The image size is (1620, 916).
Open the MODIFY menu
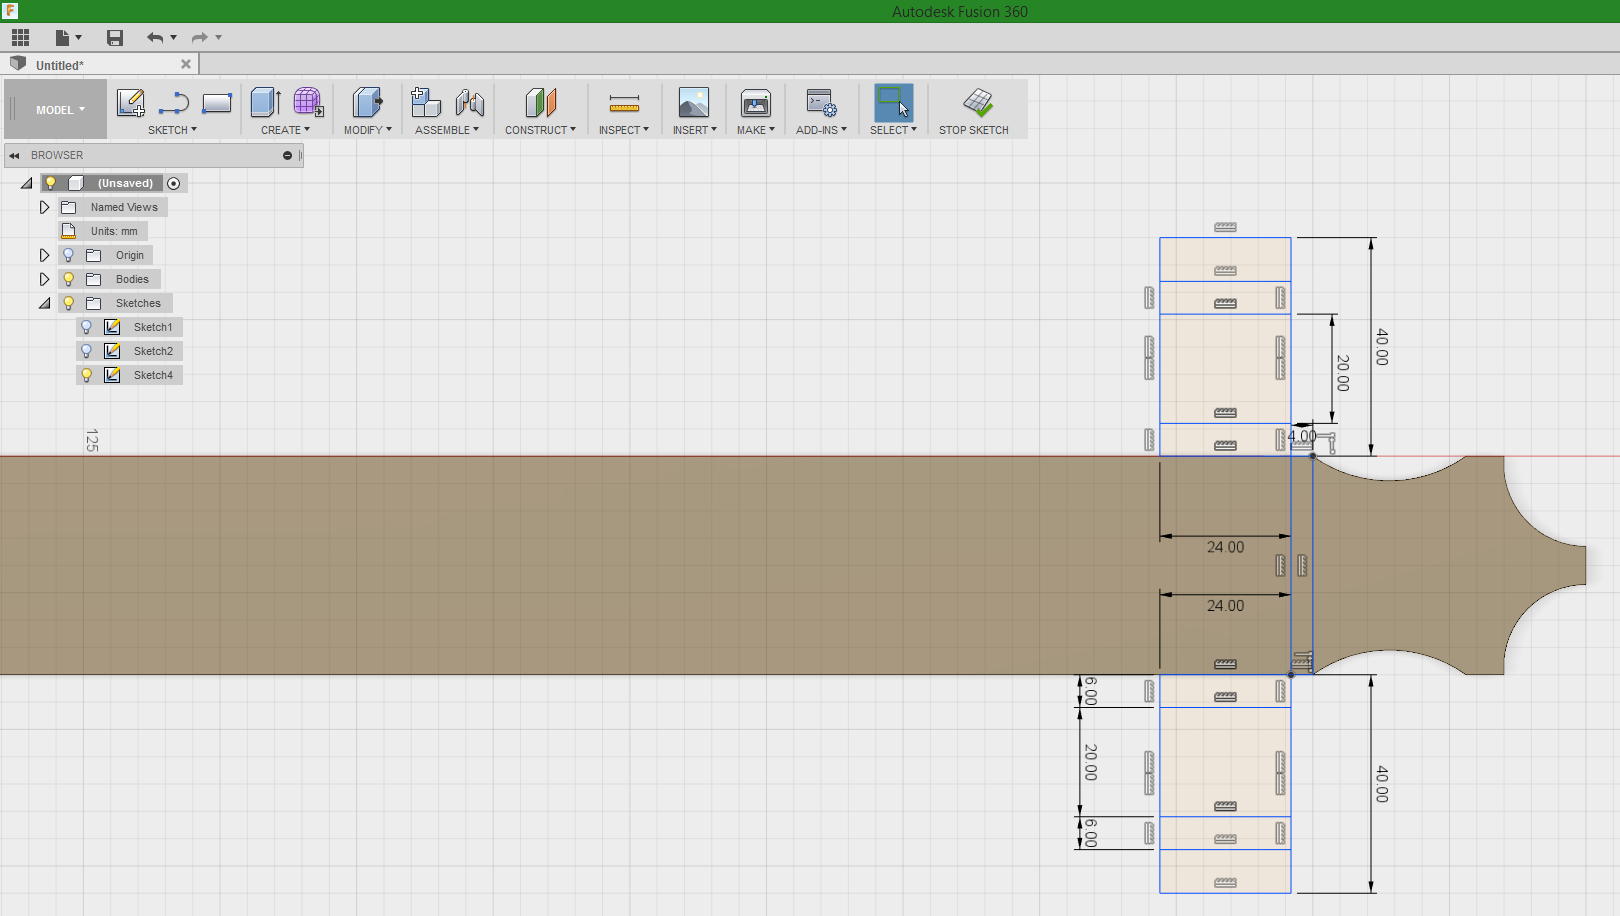click(368, 130)
